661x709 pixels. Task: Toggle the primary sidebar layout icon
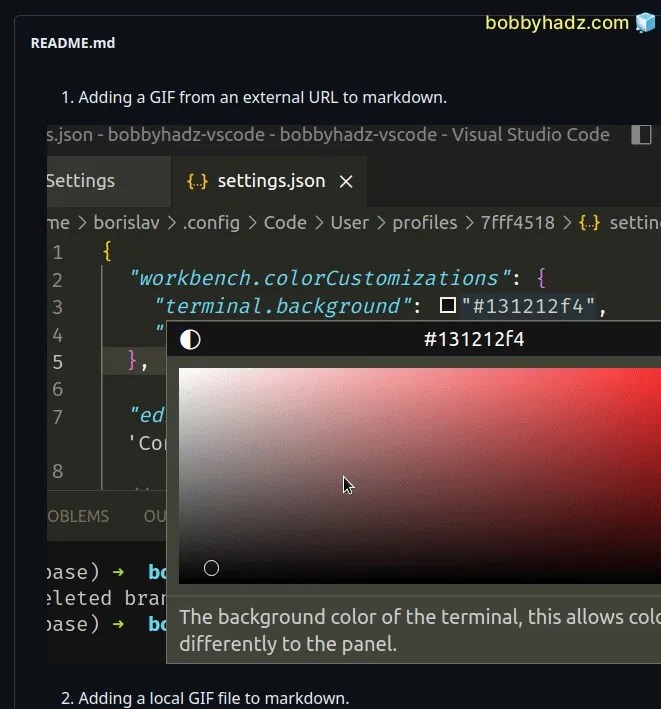(641, 135)
